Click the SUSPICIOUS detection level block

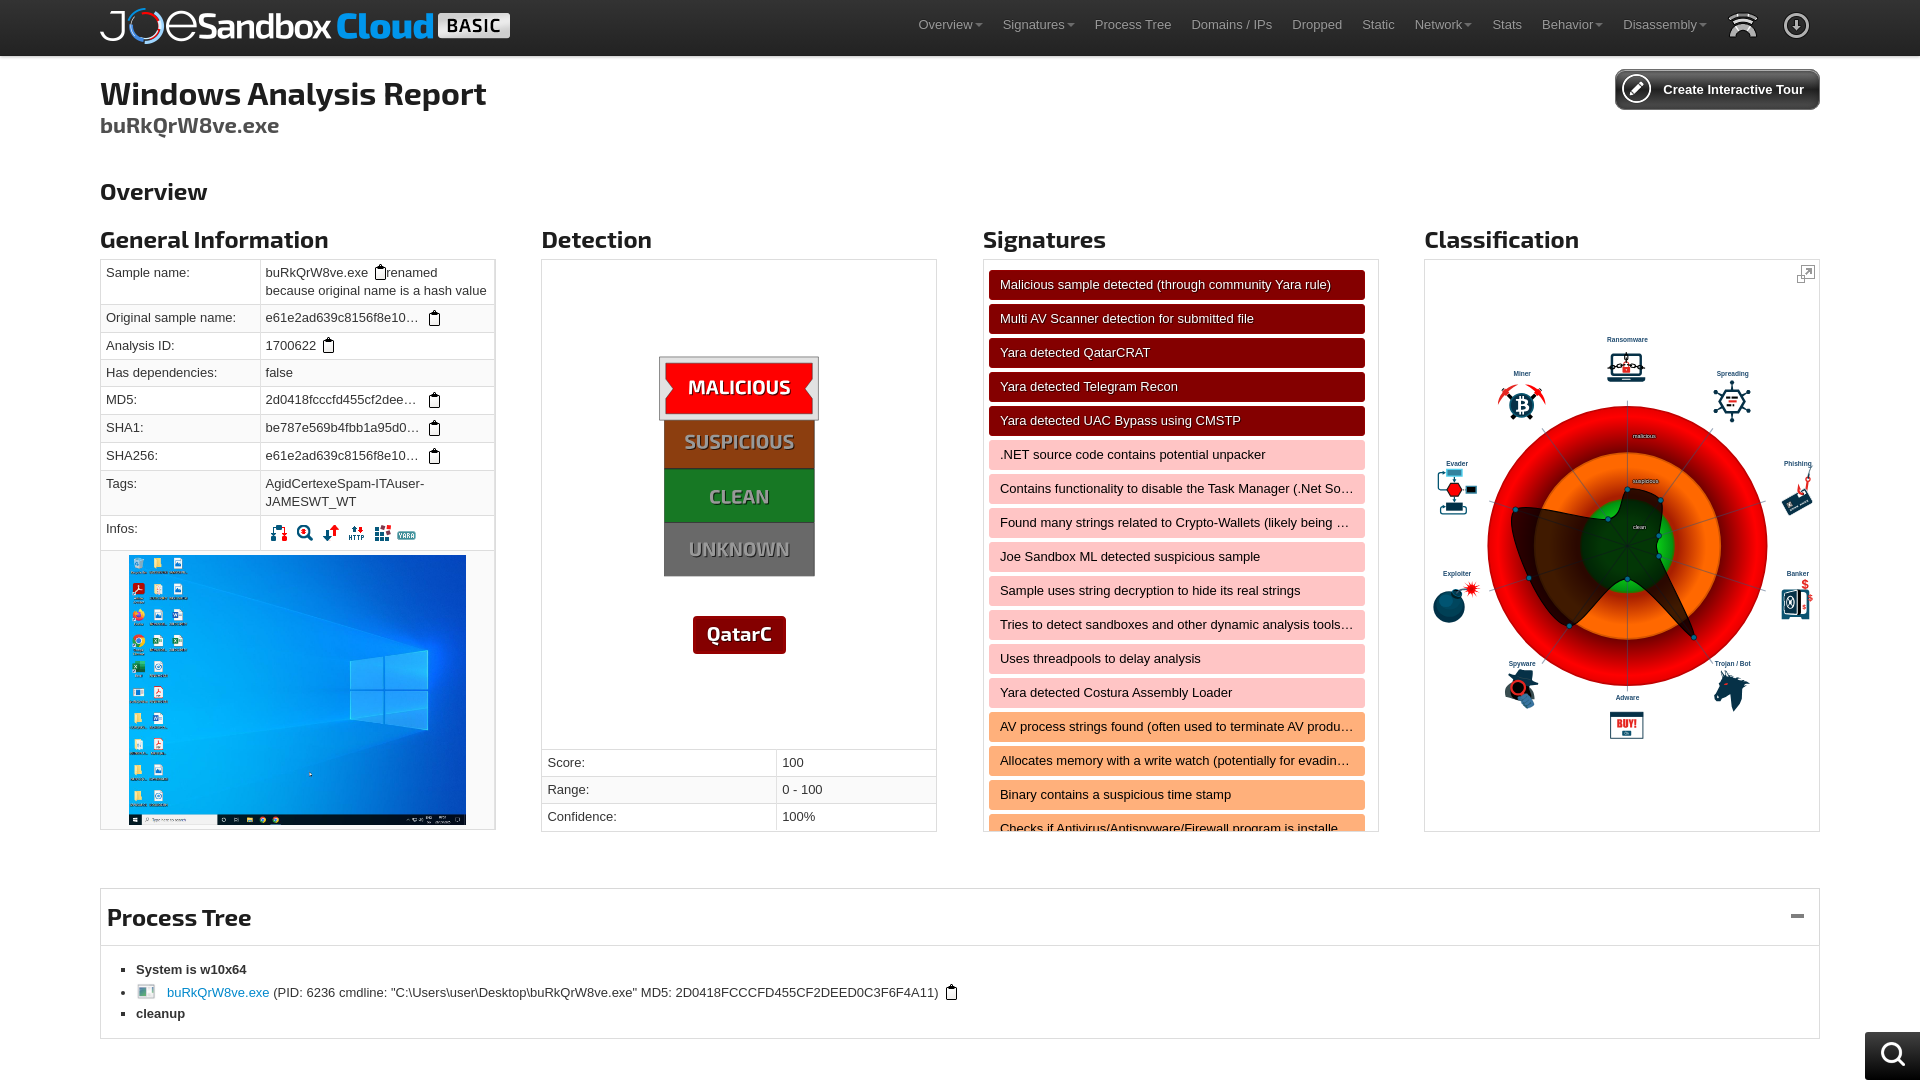point(739,443)
